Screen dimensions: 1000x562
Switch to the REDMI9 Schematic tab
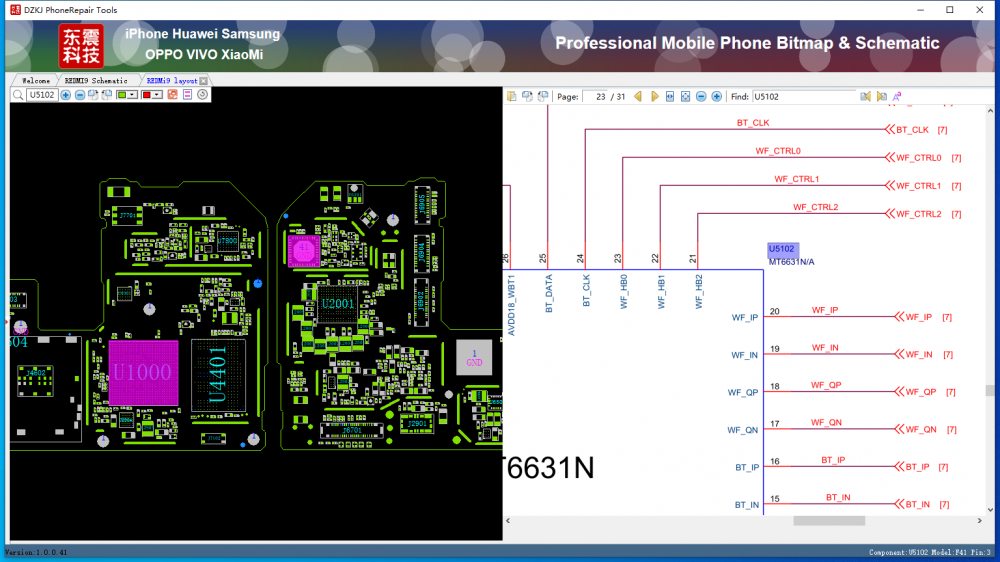96,80
